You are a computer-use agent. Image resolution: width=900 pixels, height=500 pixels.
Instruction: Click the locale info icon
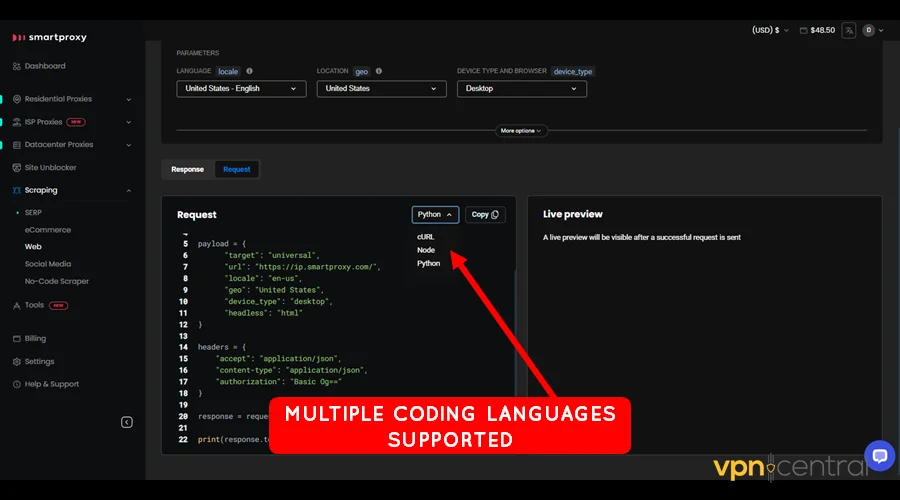point(249,71)
